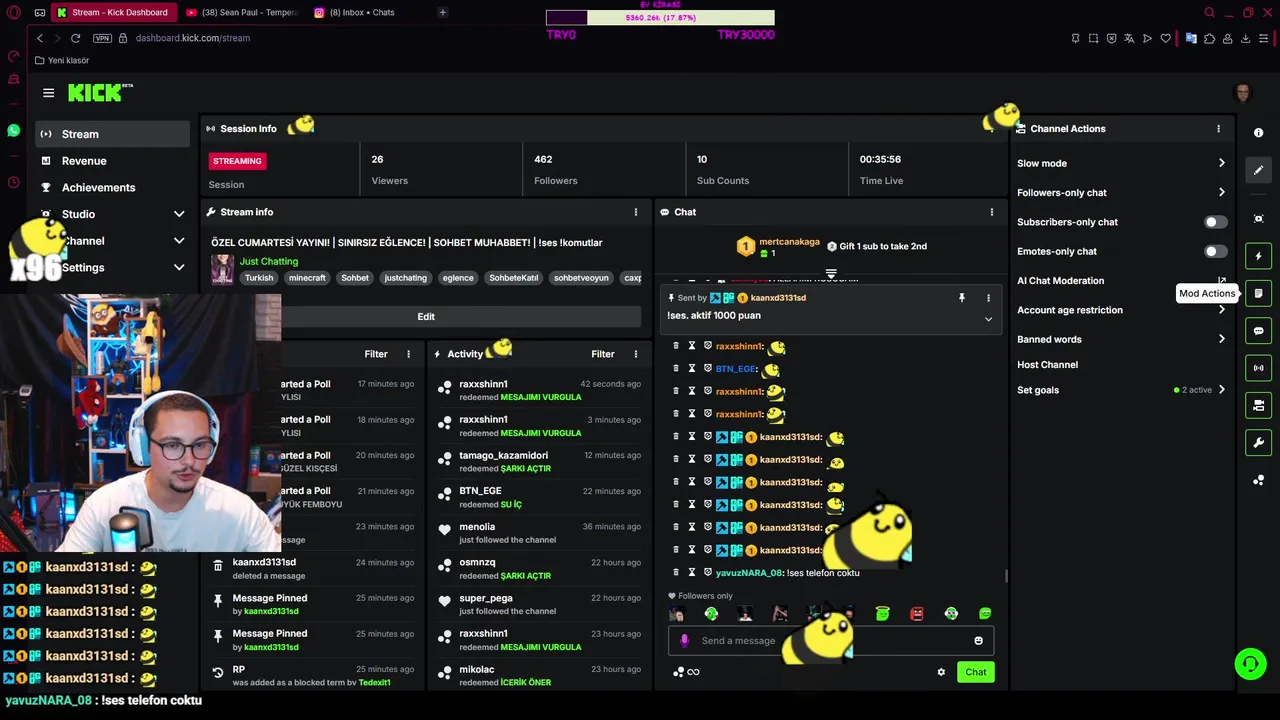Open chat settings gear icon

pos(941,672)
